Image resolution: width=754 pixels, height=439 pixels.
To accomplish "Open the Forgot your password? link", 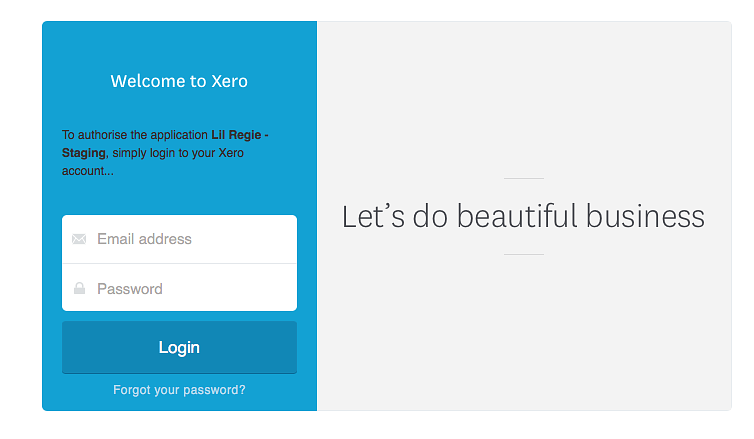I will point(179,390).
